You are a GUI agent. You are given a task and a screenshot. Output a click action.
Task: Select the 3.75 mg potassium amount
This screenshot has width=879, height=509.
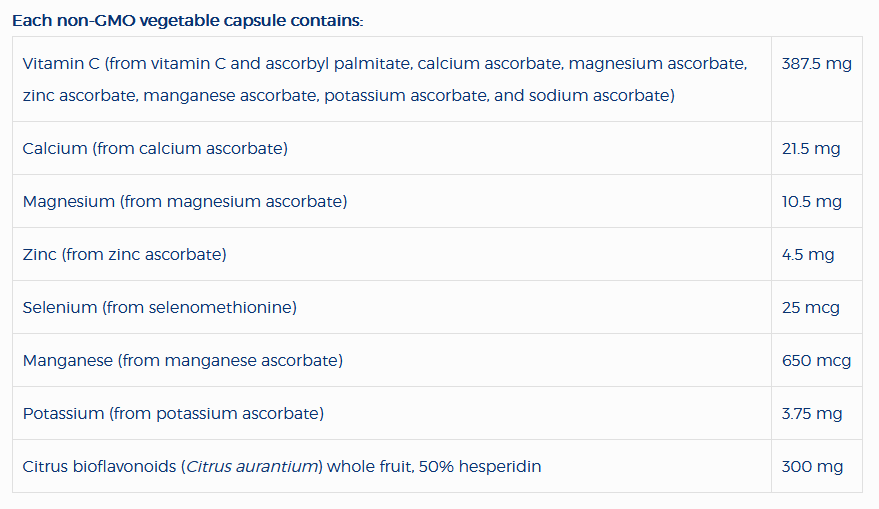[x=812, y=414]
